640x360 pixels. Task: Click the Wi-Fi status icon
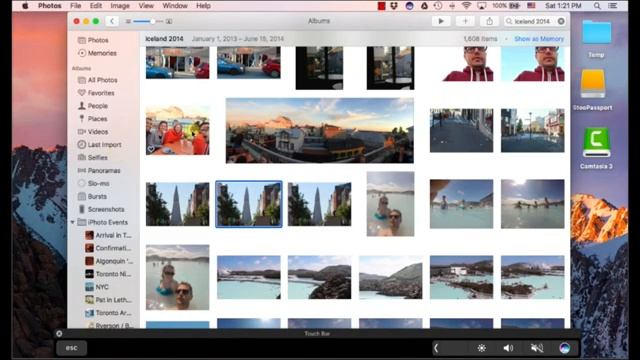(x=466, y=6)
